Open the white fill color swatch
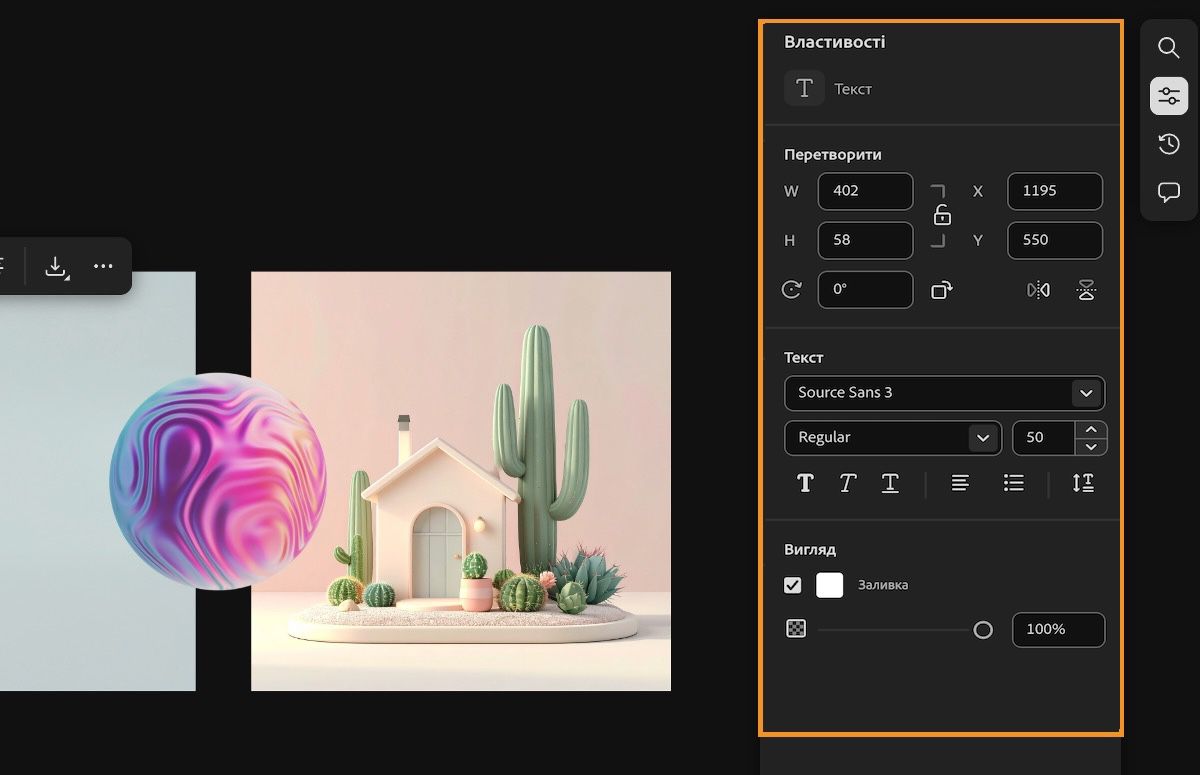Screen dimensions: 1200x775 830,585
